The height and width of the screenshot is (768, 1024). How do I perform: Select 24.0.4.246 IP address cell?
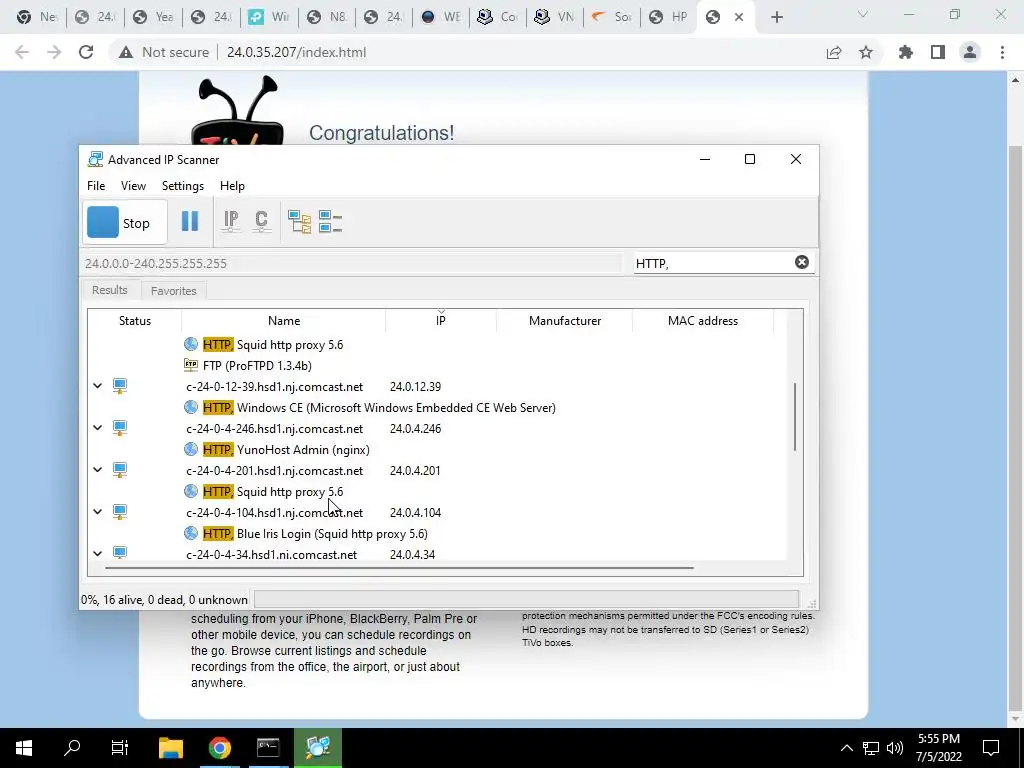(x=415, y=428)
